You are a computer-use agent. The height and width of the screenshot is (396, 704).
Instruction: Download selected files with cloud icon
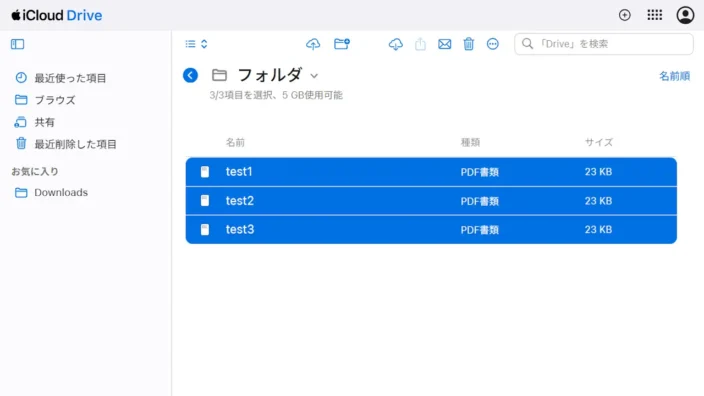[x=396, y=44]
